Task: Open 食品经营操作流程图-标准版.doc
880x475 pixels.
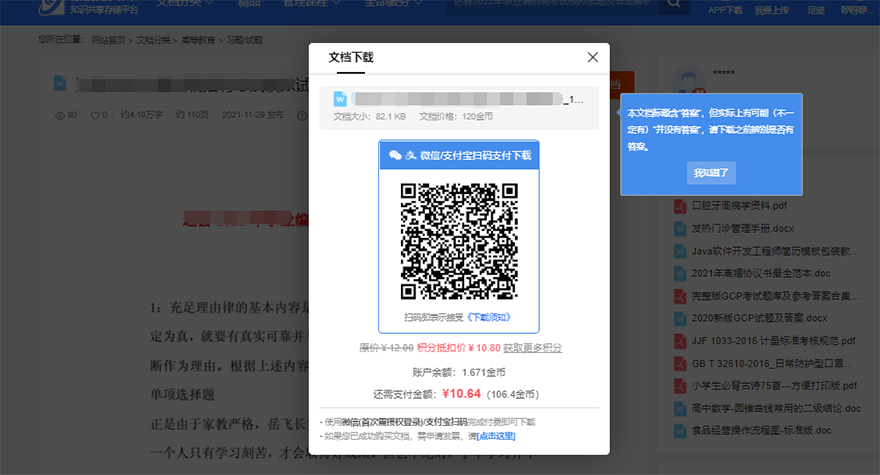Action: tap(762, 431)
